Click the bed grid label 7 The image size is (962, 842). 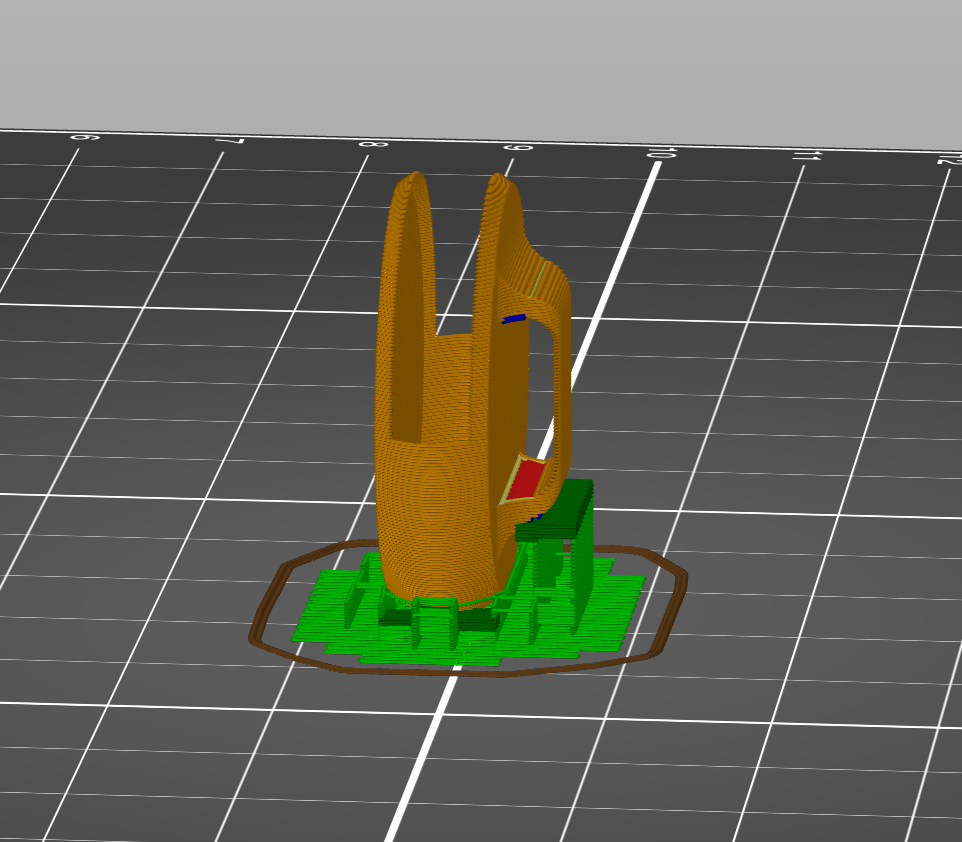tap(230, 141)
